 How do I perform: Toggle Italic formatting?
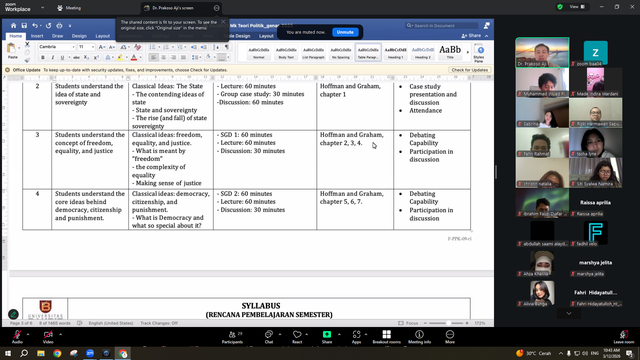click(x=53, y=58)
